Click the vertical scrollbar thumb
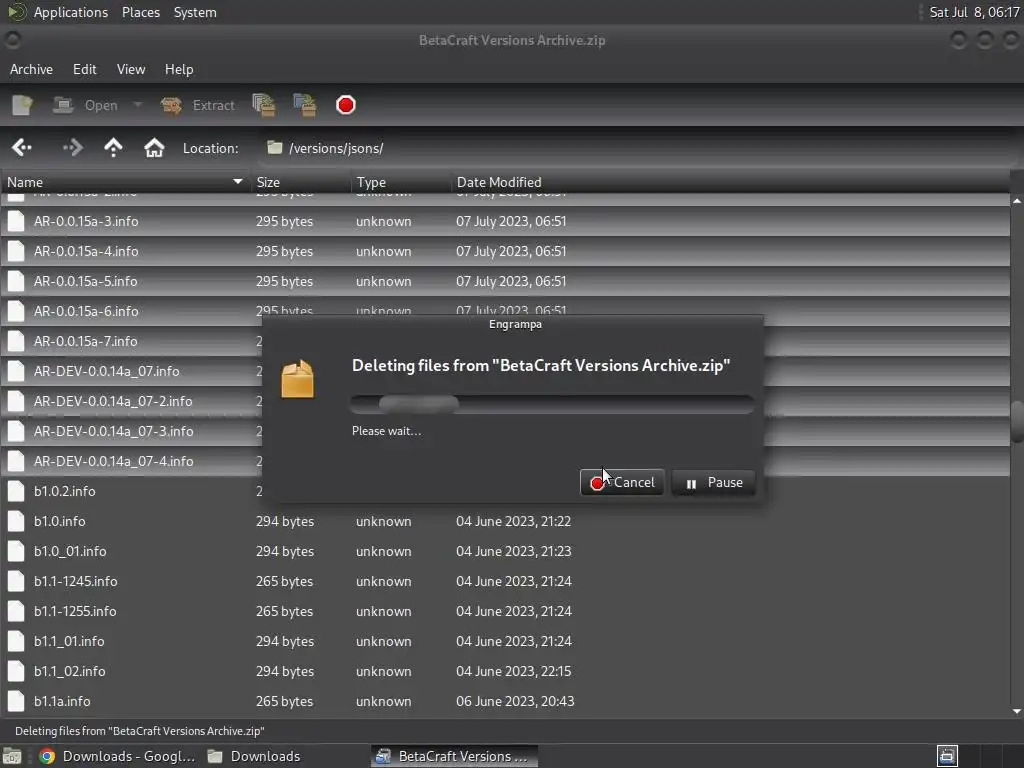Screen dimensions: 1024x768 point(1017,422)
